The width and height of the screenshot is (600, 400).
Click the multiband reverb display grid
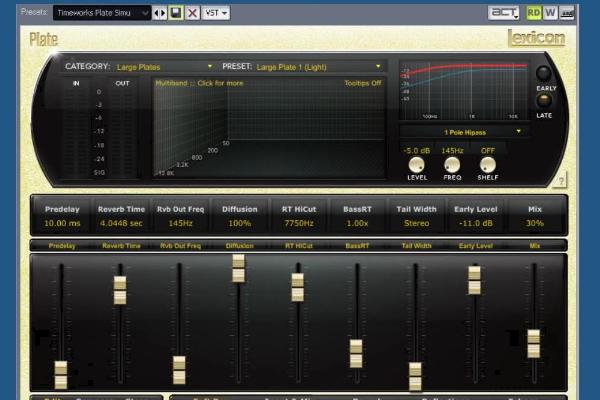pos(269,127)
